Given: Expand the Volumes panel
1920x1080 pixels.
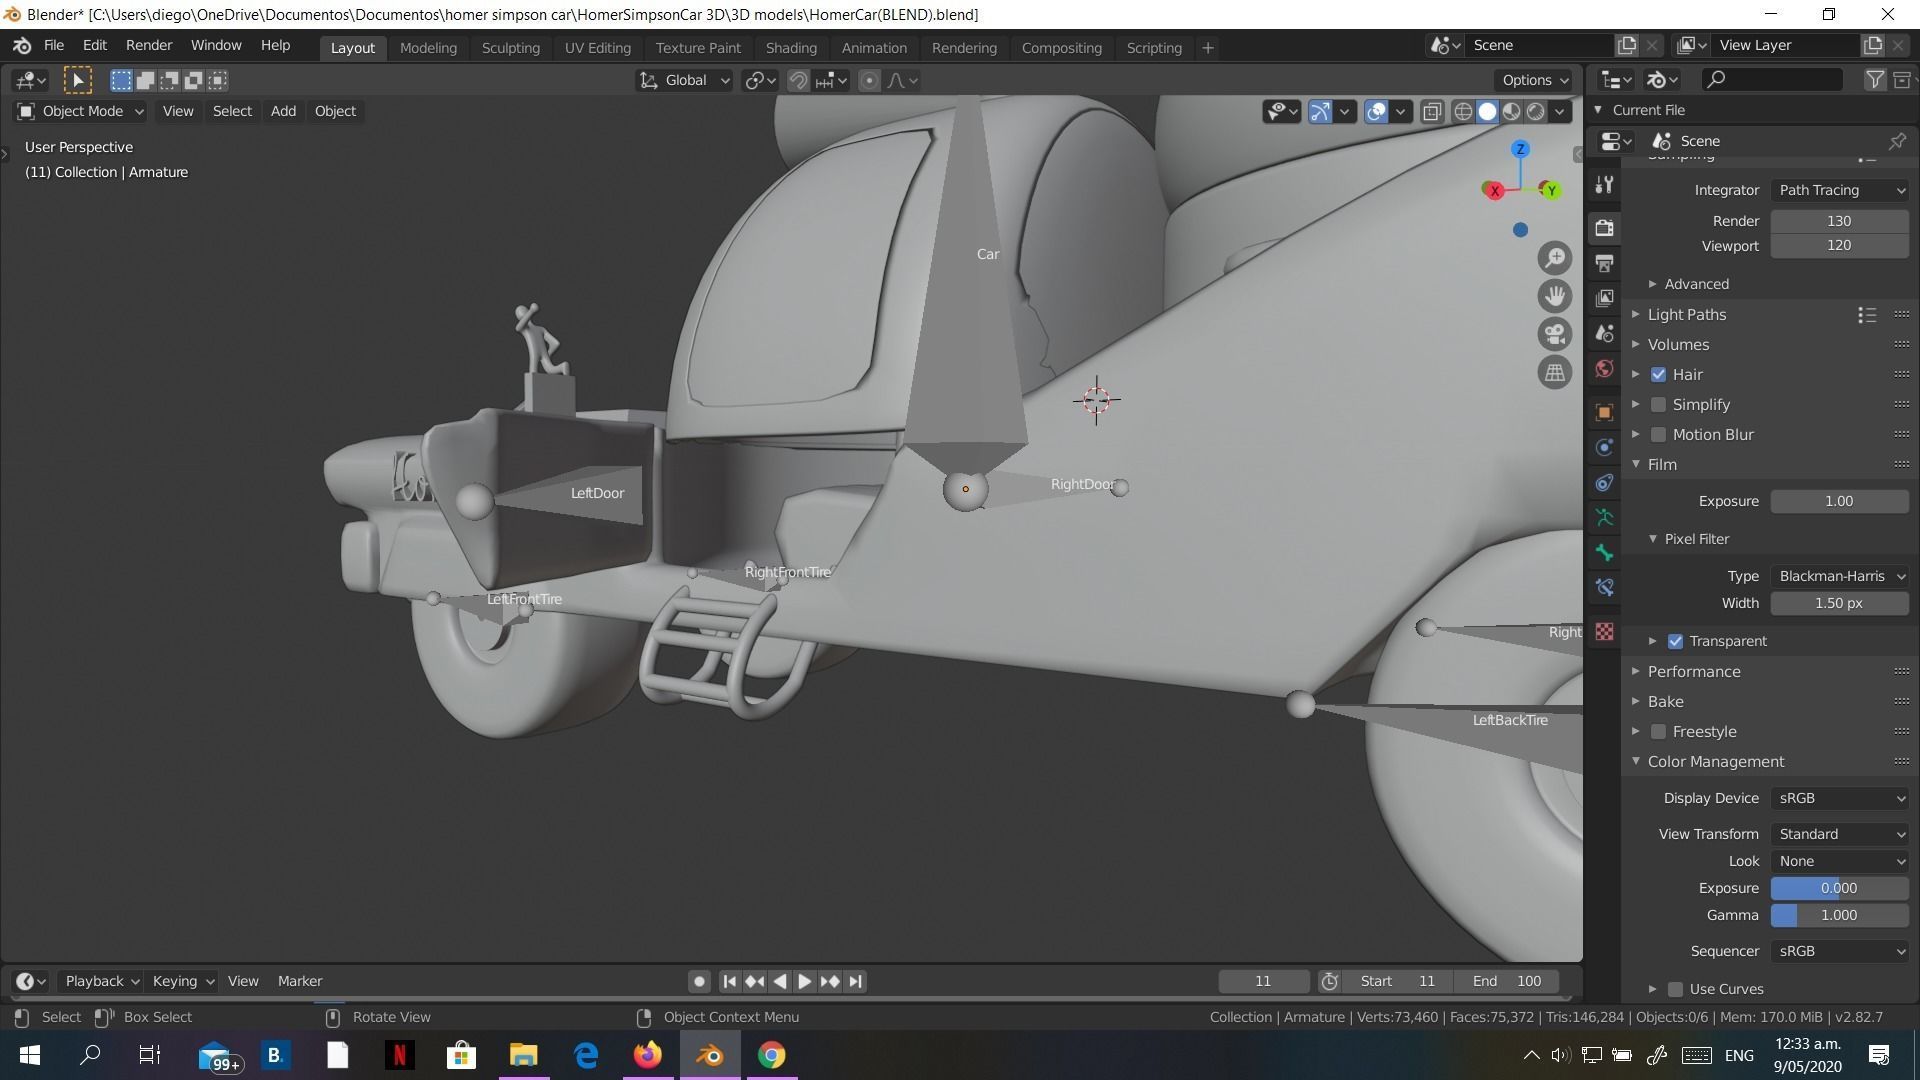Looking at the screenshot, I should pos(1677,344).
